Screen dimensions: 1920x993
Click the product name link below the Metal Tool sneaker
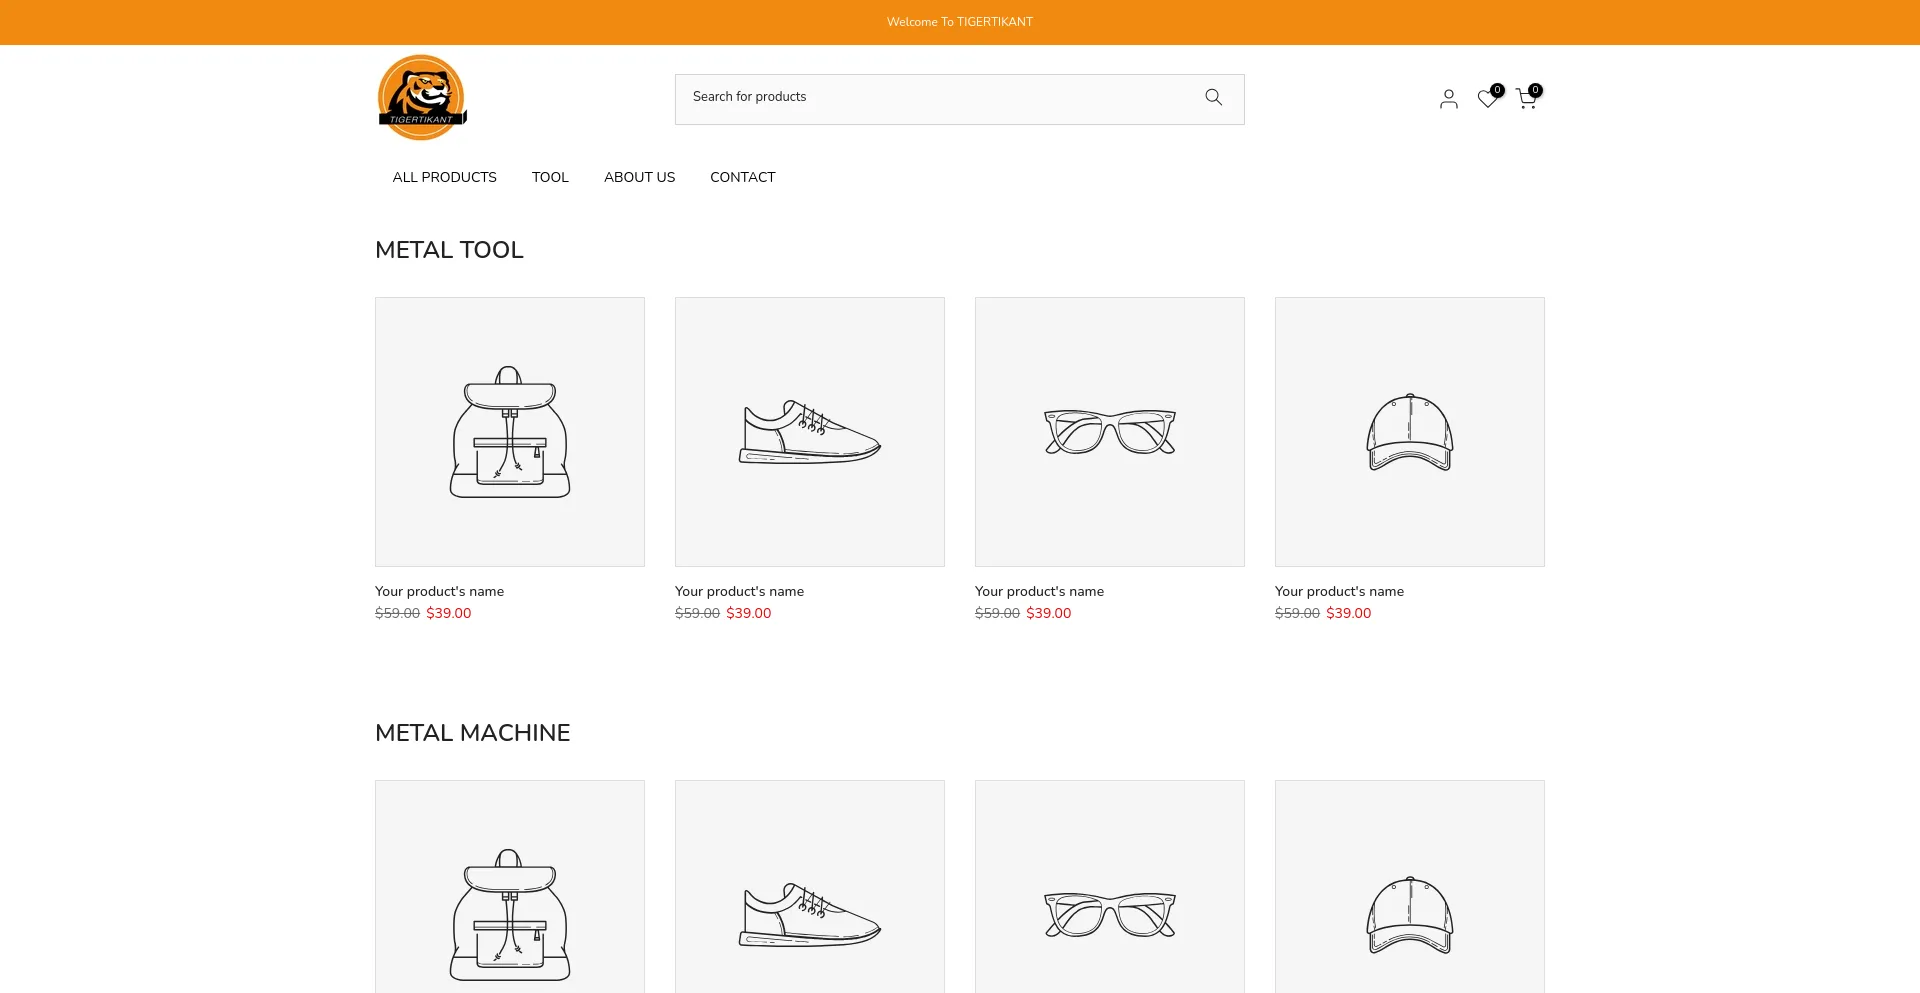(739, 591)
